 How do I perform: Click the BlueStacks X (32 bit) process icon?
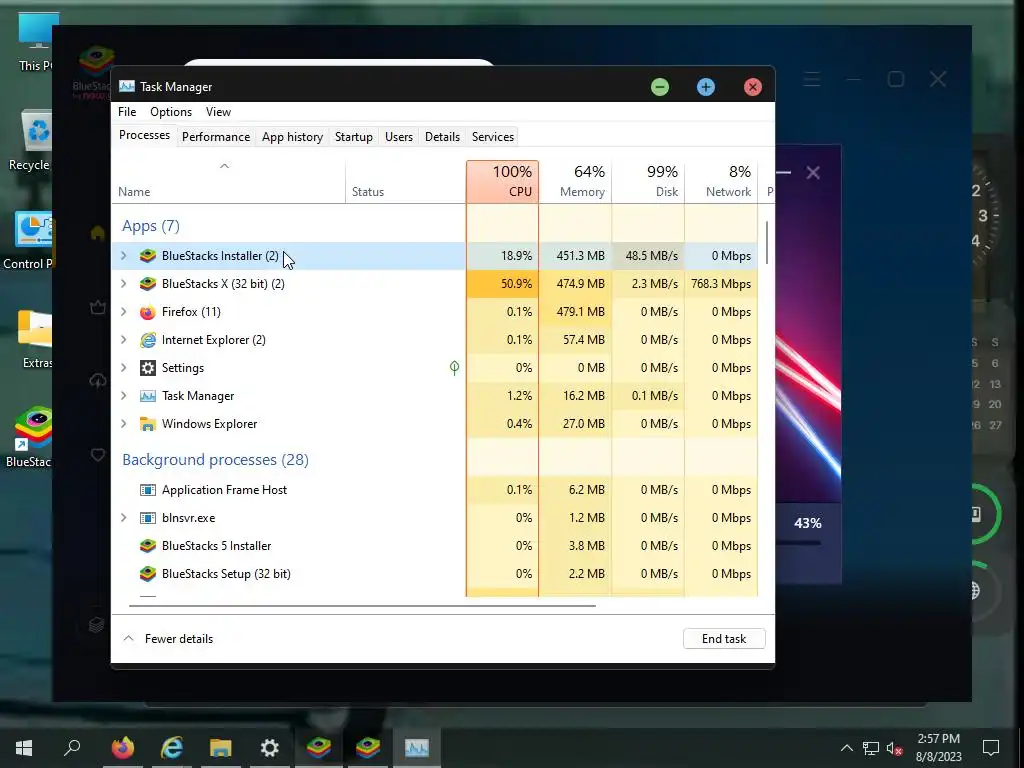point(148,284)
